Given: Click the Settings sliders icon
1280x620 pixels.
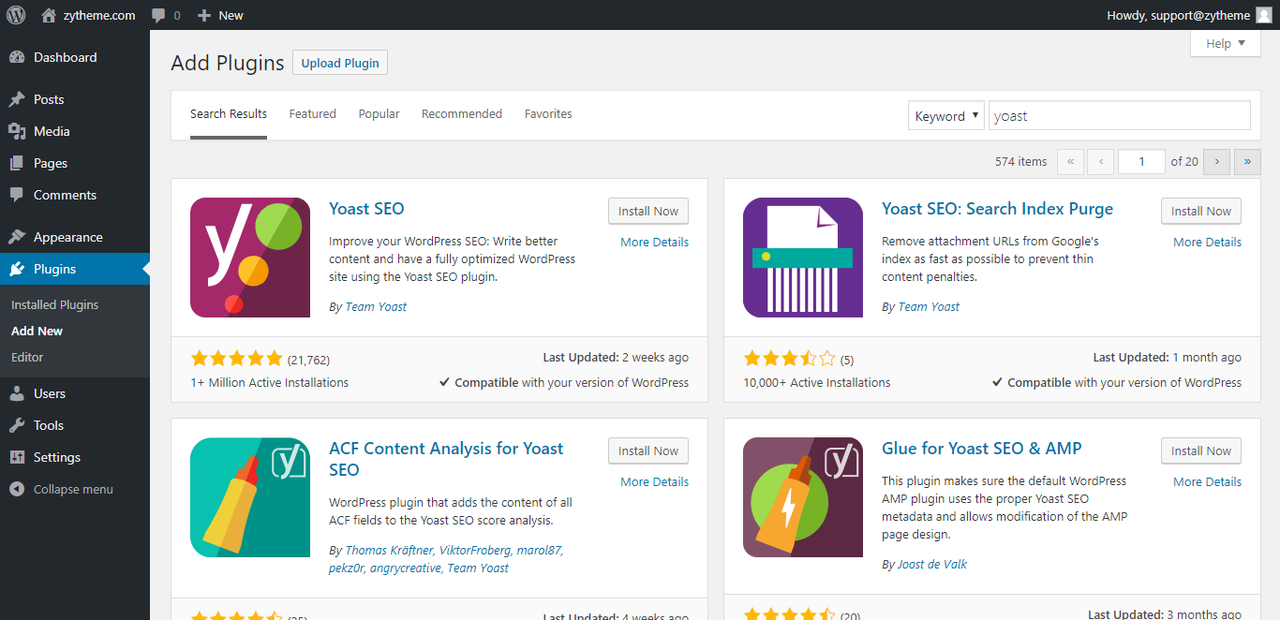Looking at the screenshot, I should tap(16, 457).
